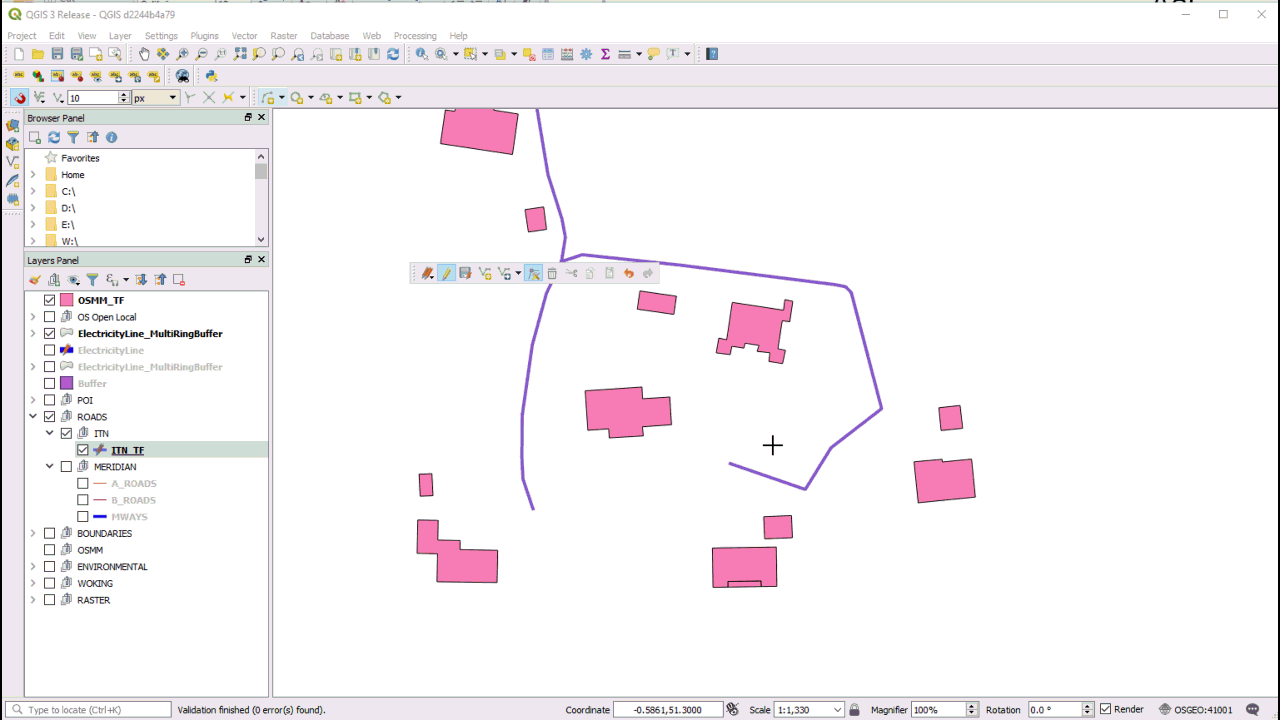Screen dimensions: 1280x720
Task: Open Layer Styling brush in Layers Panel
Action: [35, 280]
